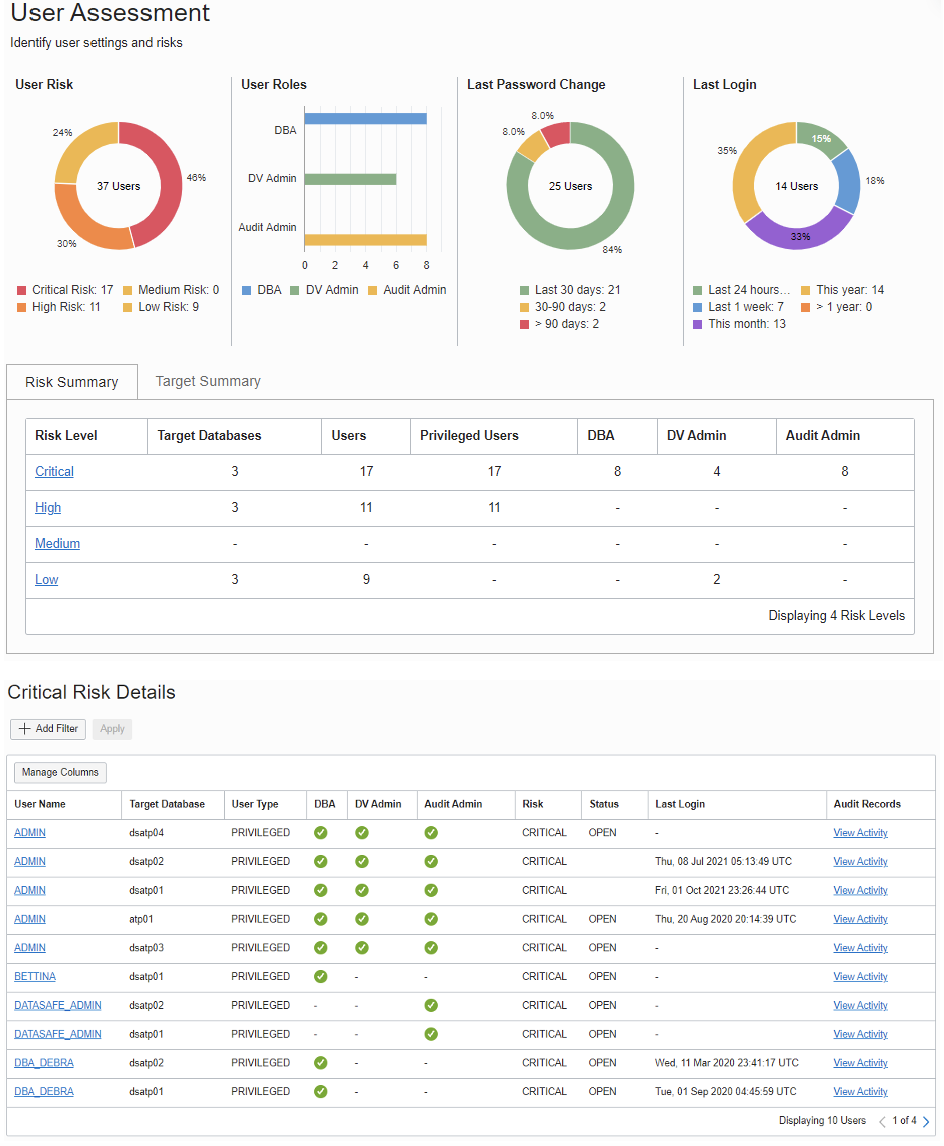Click the '30-90 days: 2' legend label
Image resolution: width=944 pixels, height=1146 pixels.
[571, 307]
